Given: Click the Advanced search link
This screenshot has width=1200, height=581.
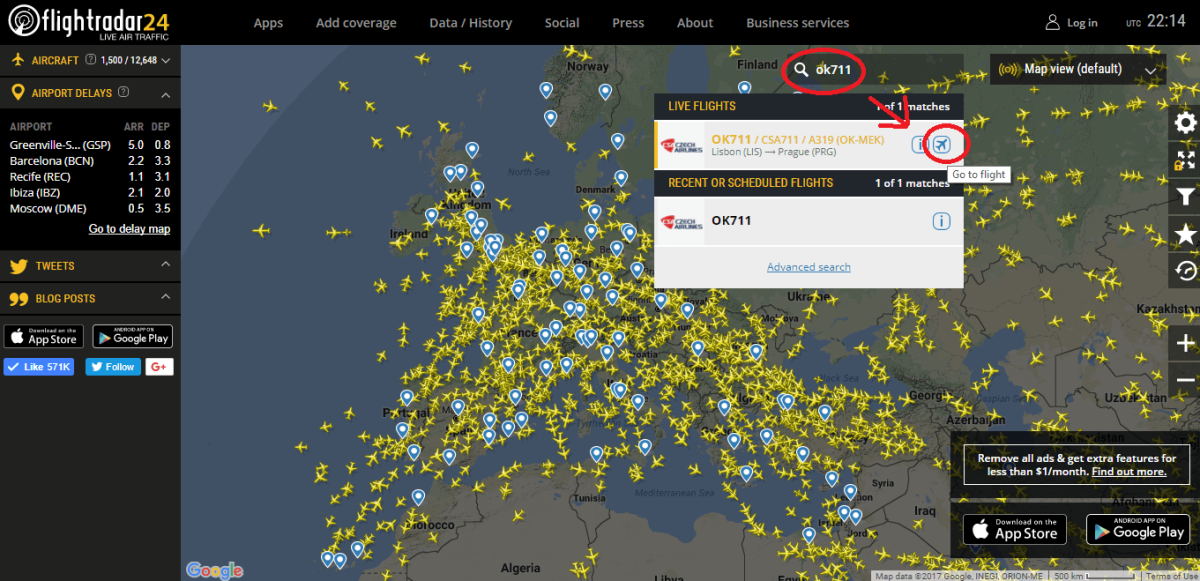Looking at the screenshot, I should (808, 267).
